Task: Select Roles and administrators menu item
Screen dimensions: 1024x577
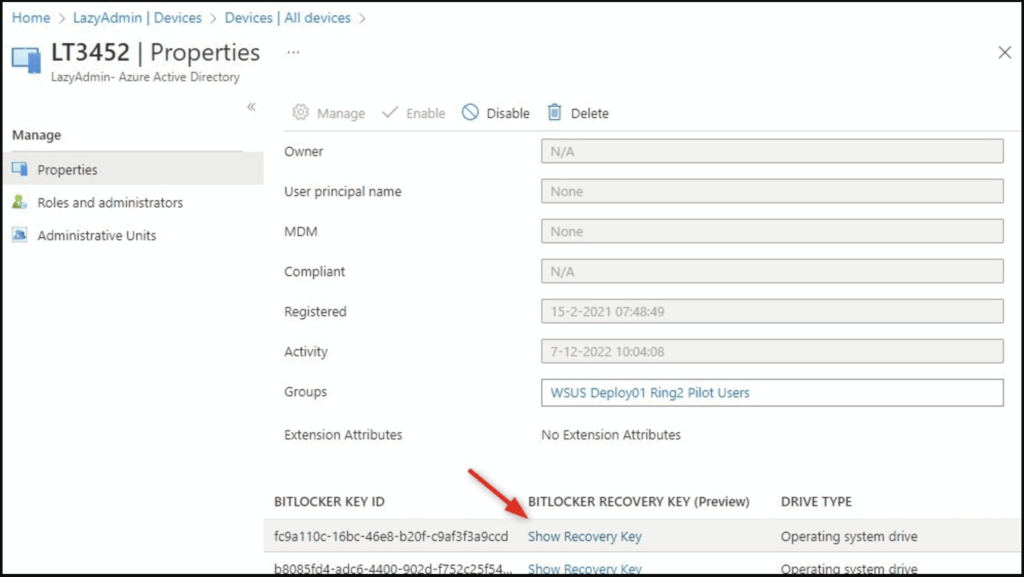Action: pos(110,202)
